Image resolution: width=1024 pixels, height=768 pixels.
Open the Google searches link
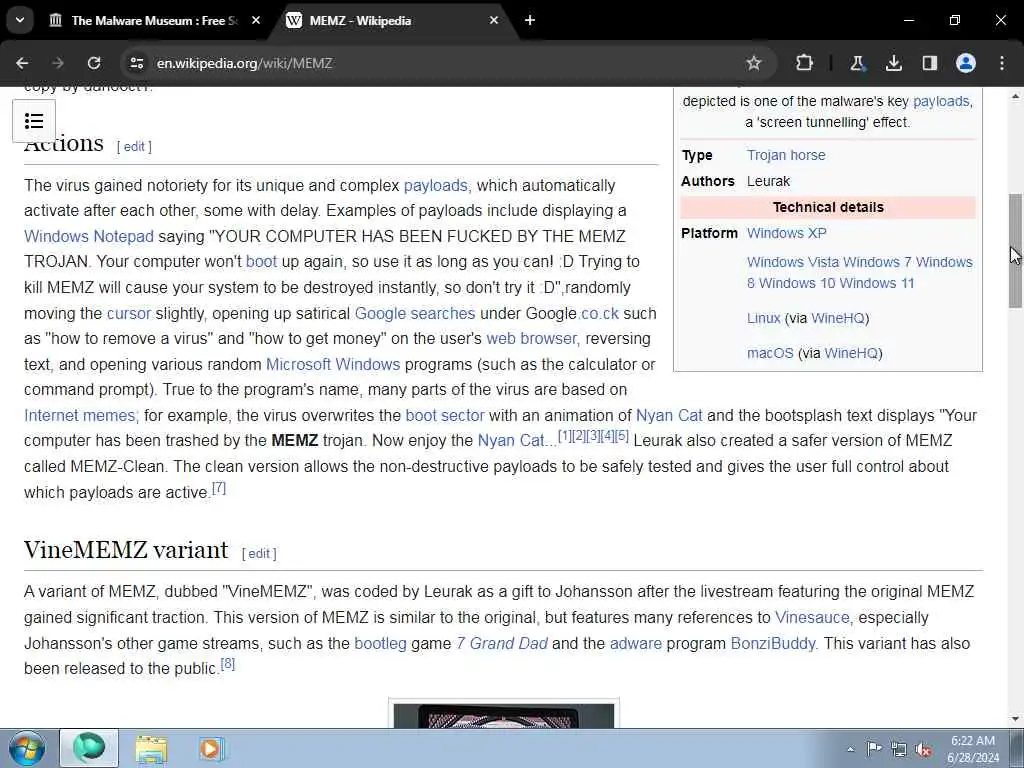pyautogui.click(x=415, y=313)
